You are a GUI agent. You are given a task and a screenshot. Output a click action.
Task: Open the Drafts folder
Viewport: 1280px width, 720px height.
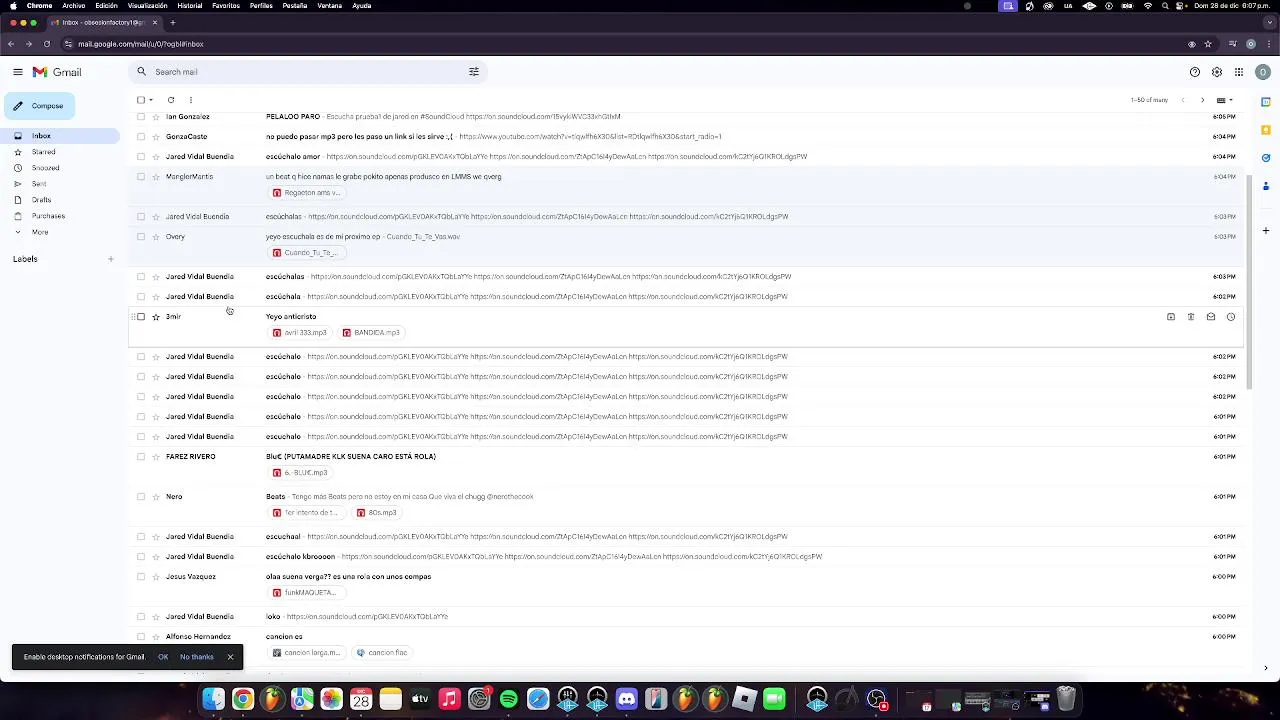click(x=41, y=200)
